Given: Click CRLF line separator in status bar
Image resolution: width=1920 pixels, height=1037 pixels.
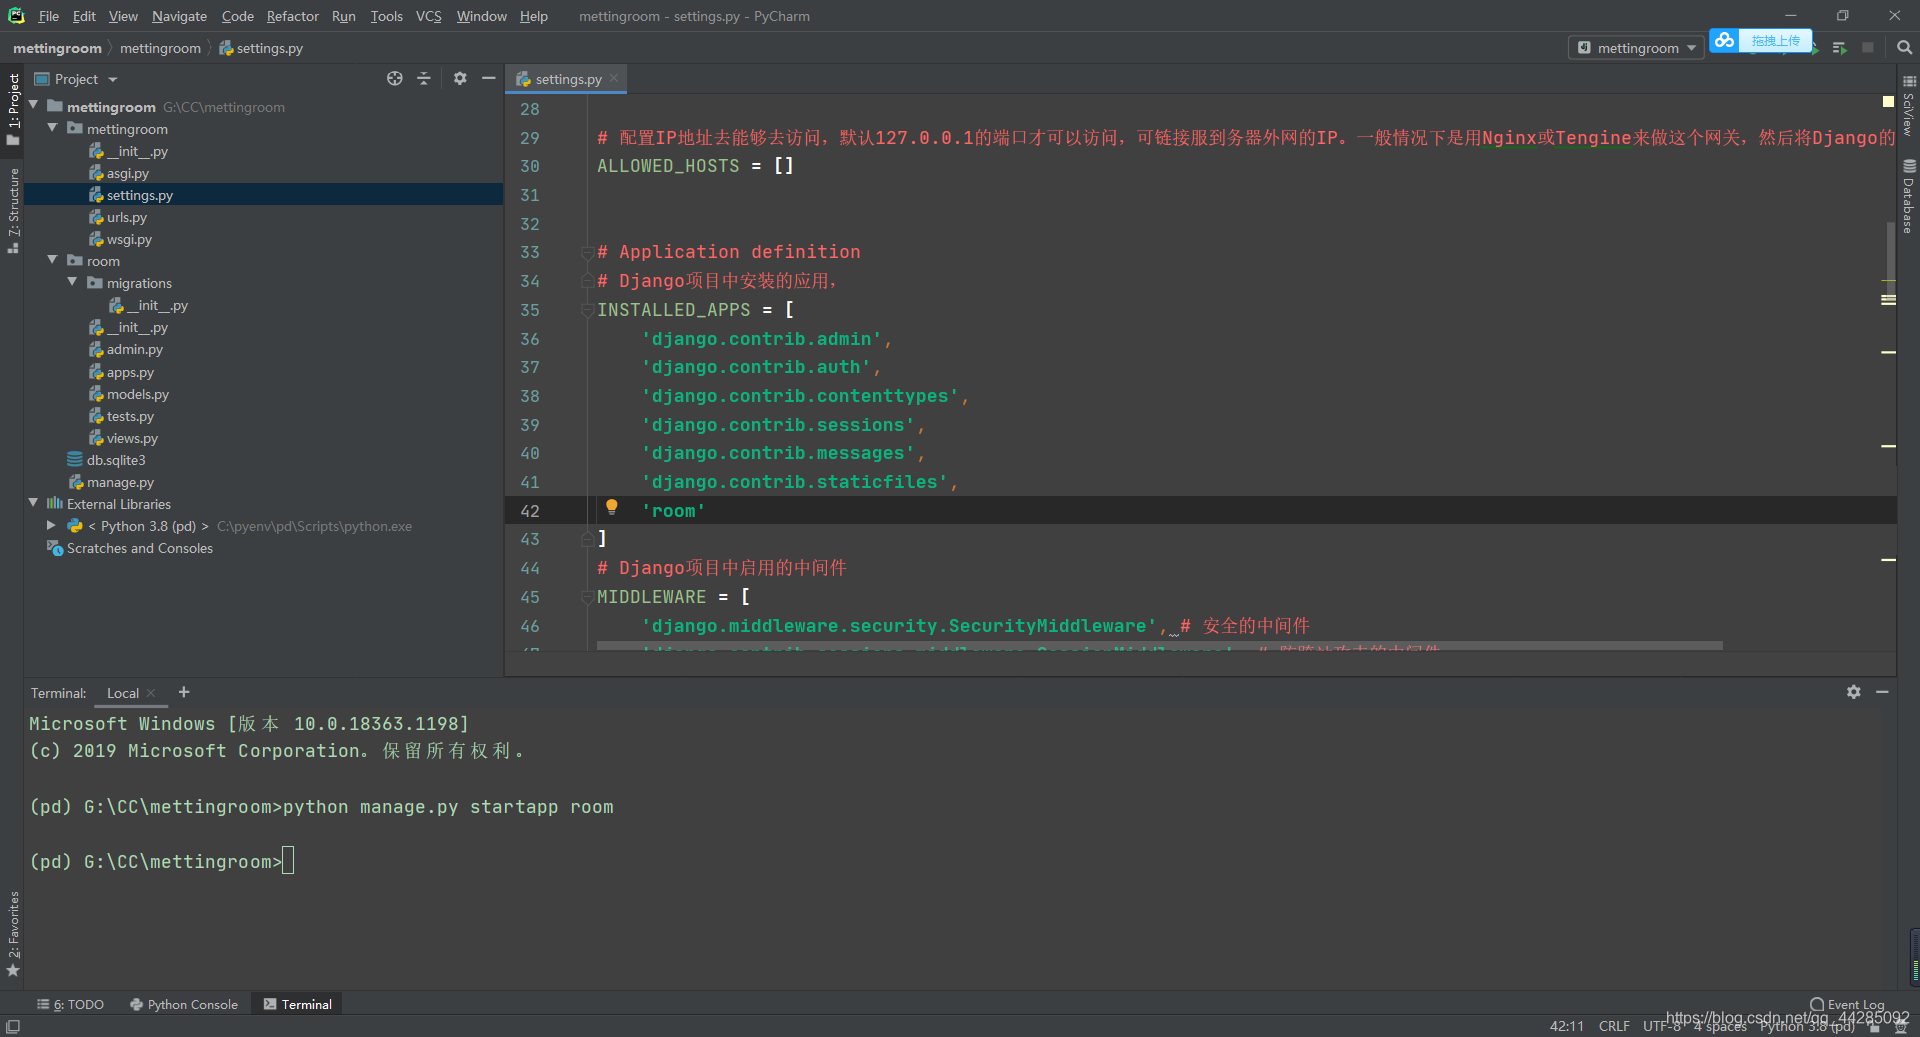Looking at the screenshot, I should [1614, 1026].
